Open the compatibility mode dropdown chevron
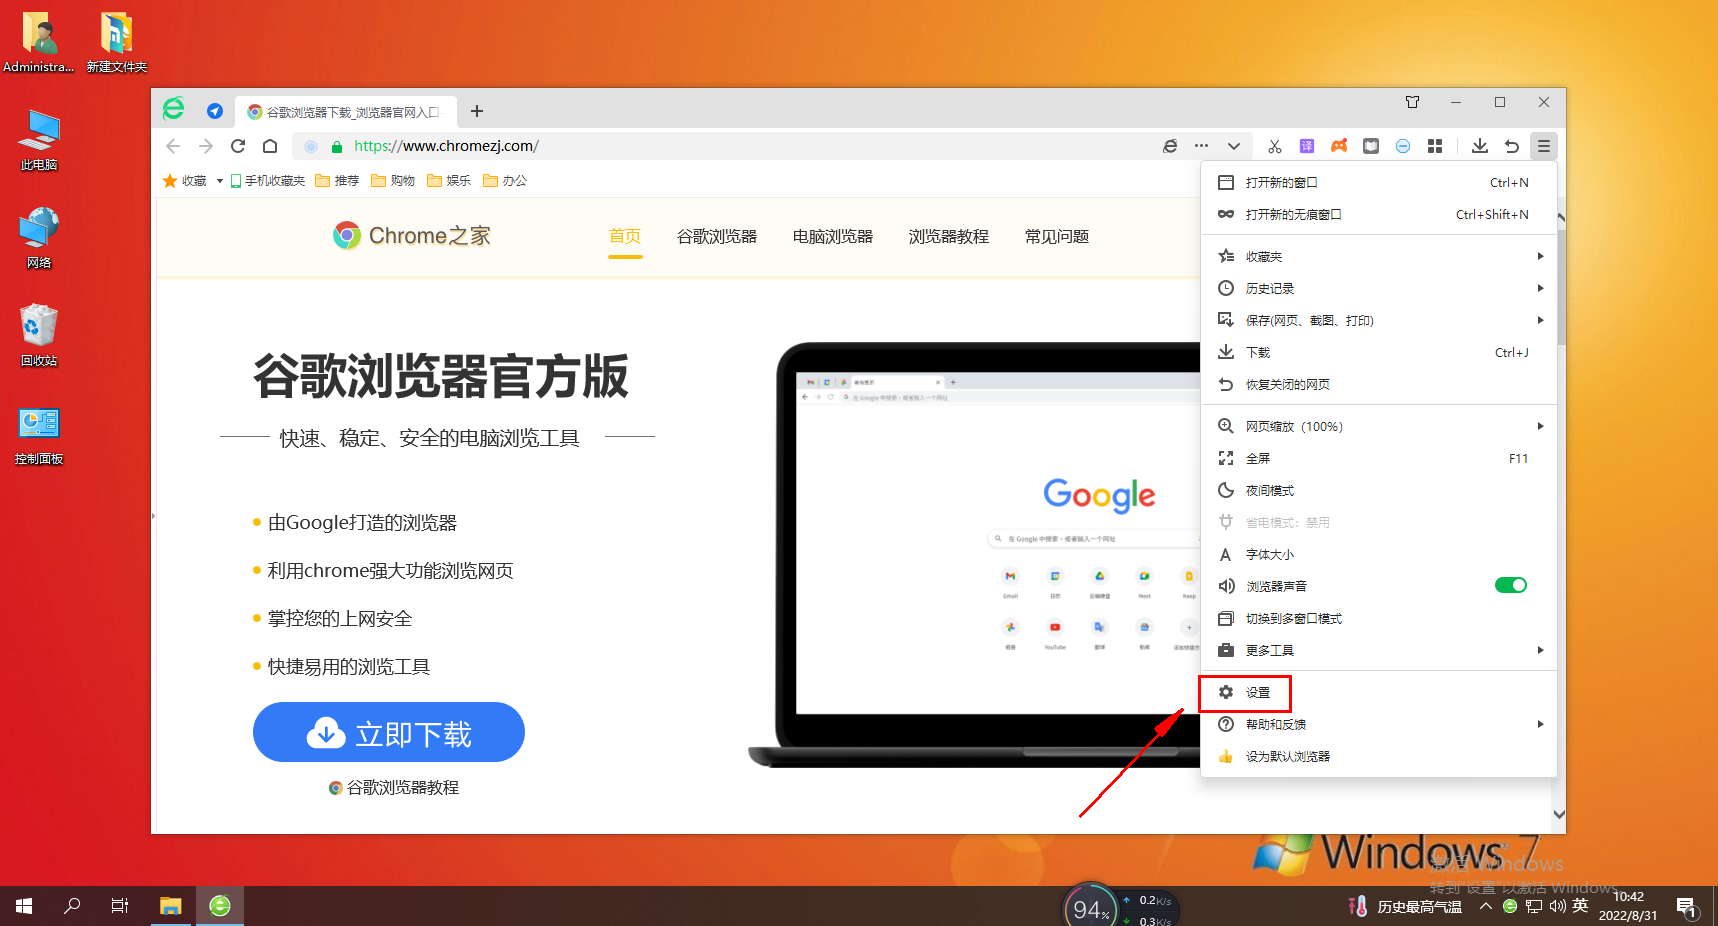This screenshot has height=926, width=1718. pyautogui.click(x=1234, y=146)
